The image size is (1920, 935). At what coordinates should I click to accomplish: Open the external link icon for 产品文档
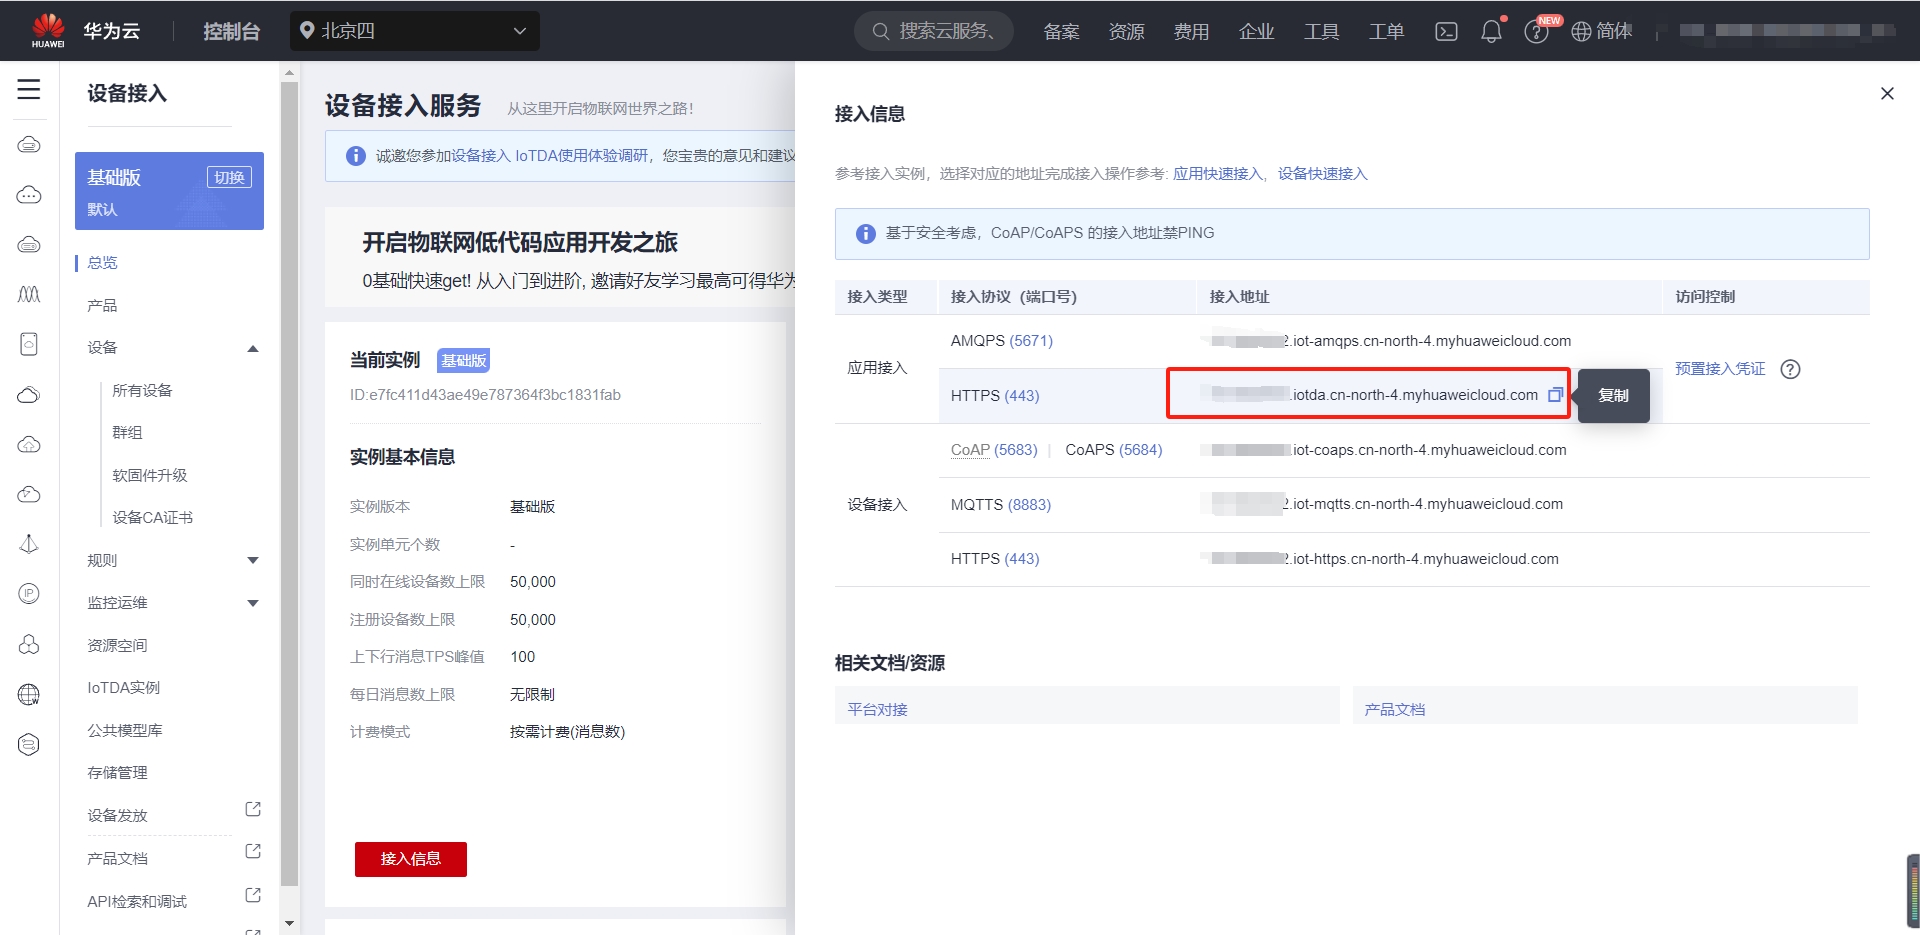click(253, 851)
